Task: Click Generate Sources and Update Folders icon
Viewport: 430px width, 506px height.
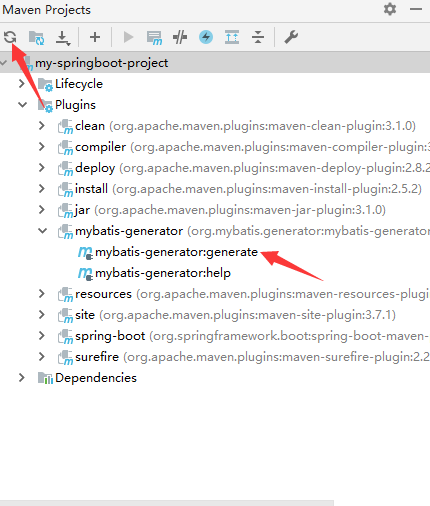Action: coord(36,37)
